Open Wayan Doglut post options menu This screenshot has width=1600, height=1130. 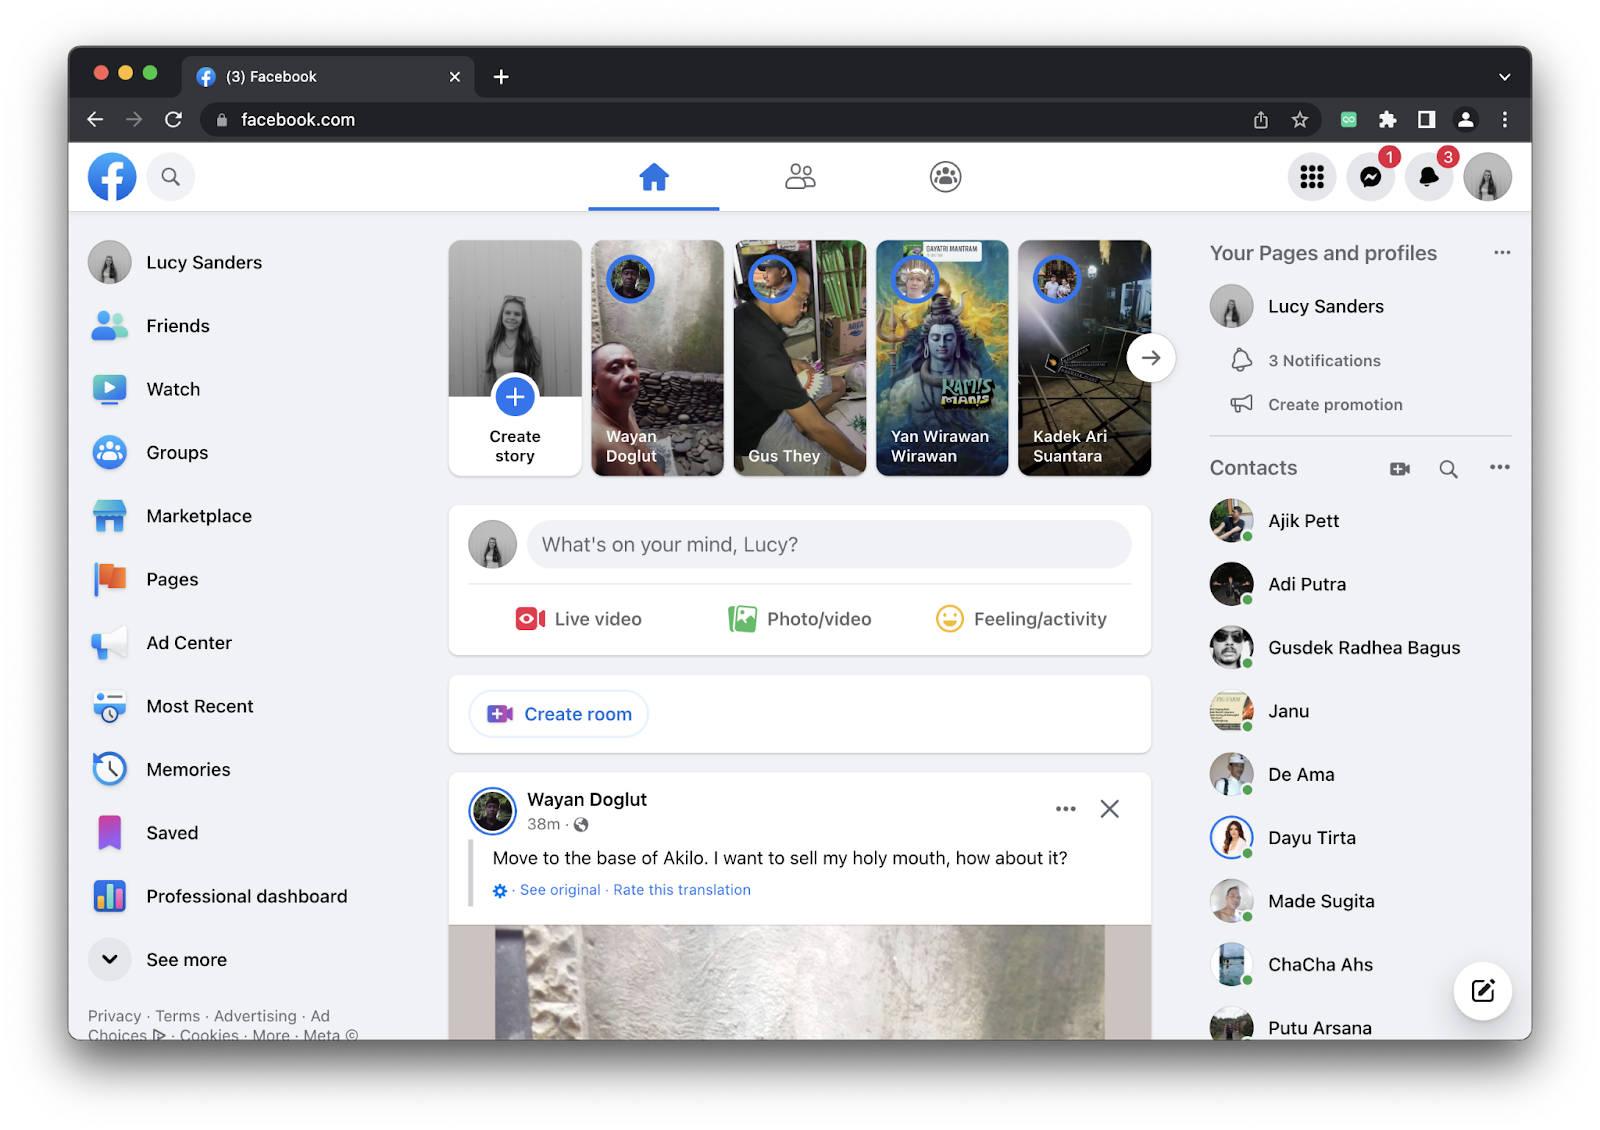(1066, 809)
